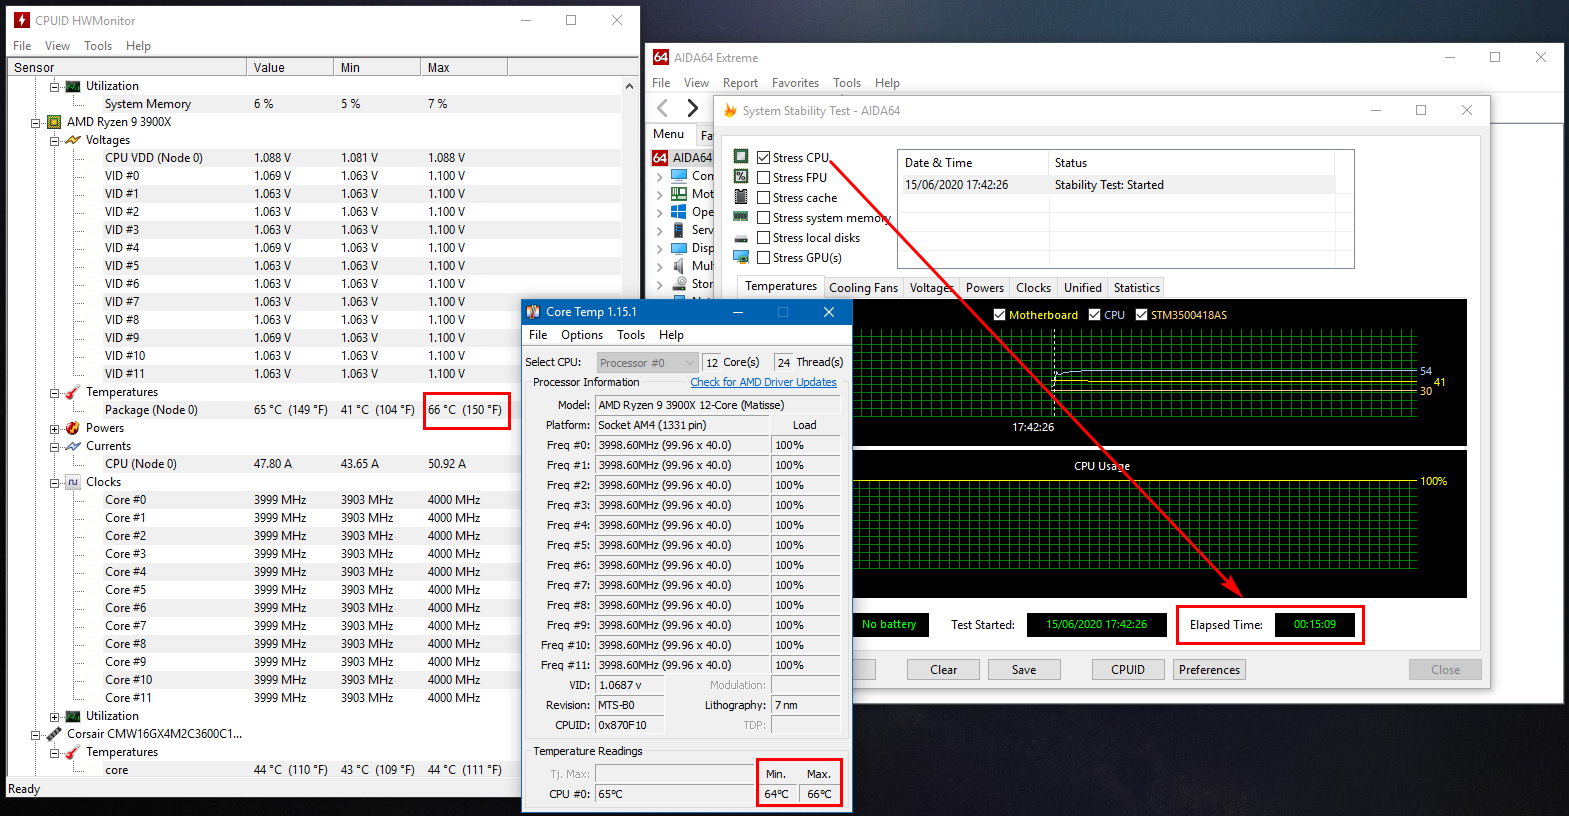1569x816 pixels.
Task: Go back using AIDA64 left arrow button
Action: (662, 108)
